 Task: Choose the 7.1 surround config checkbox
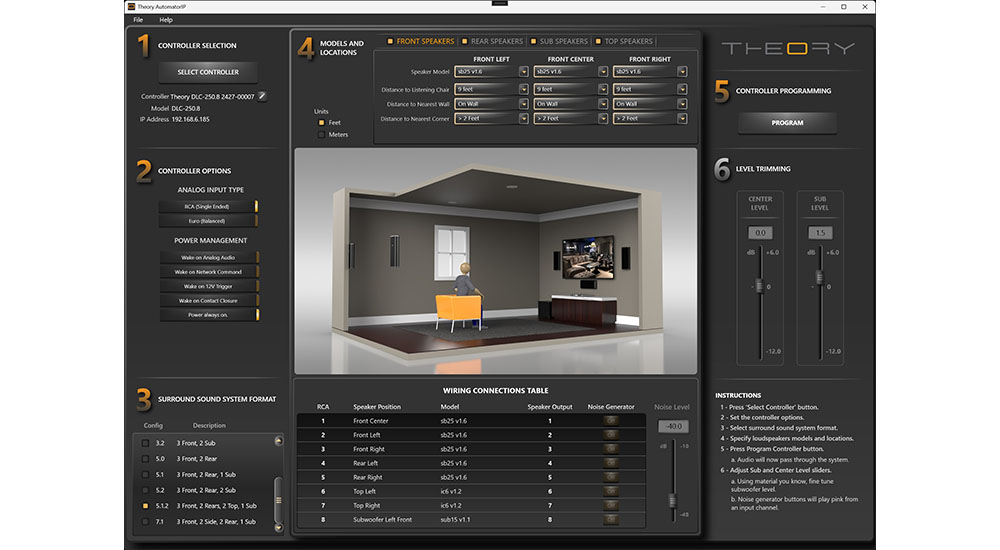145,521
